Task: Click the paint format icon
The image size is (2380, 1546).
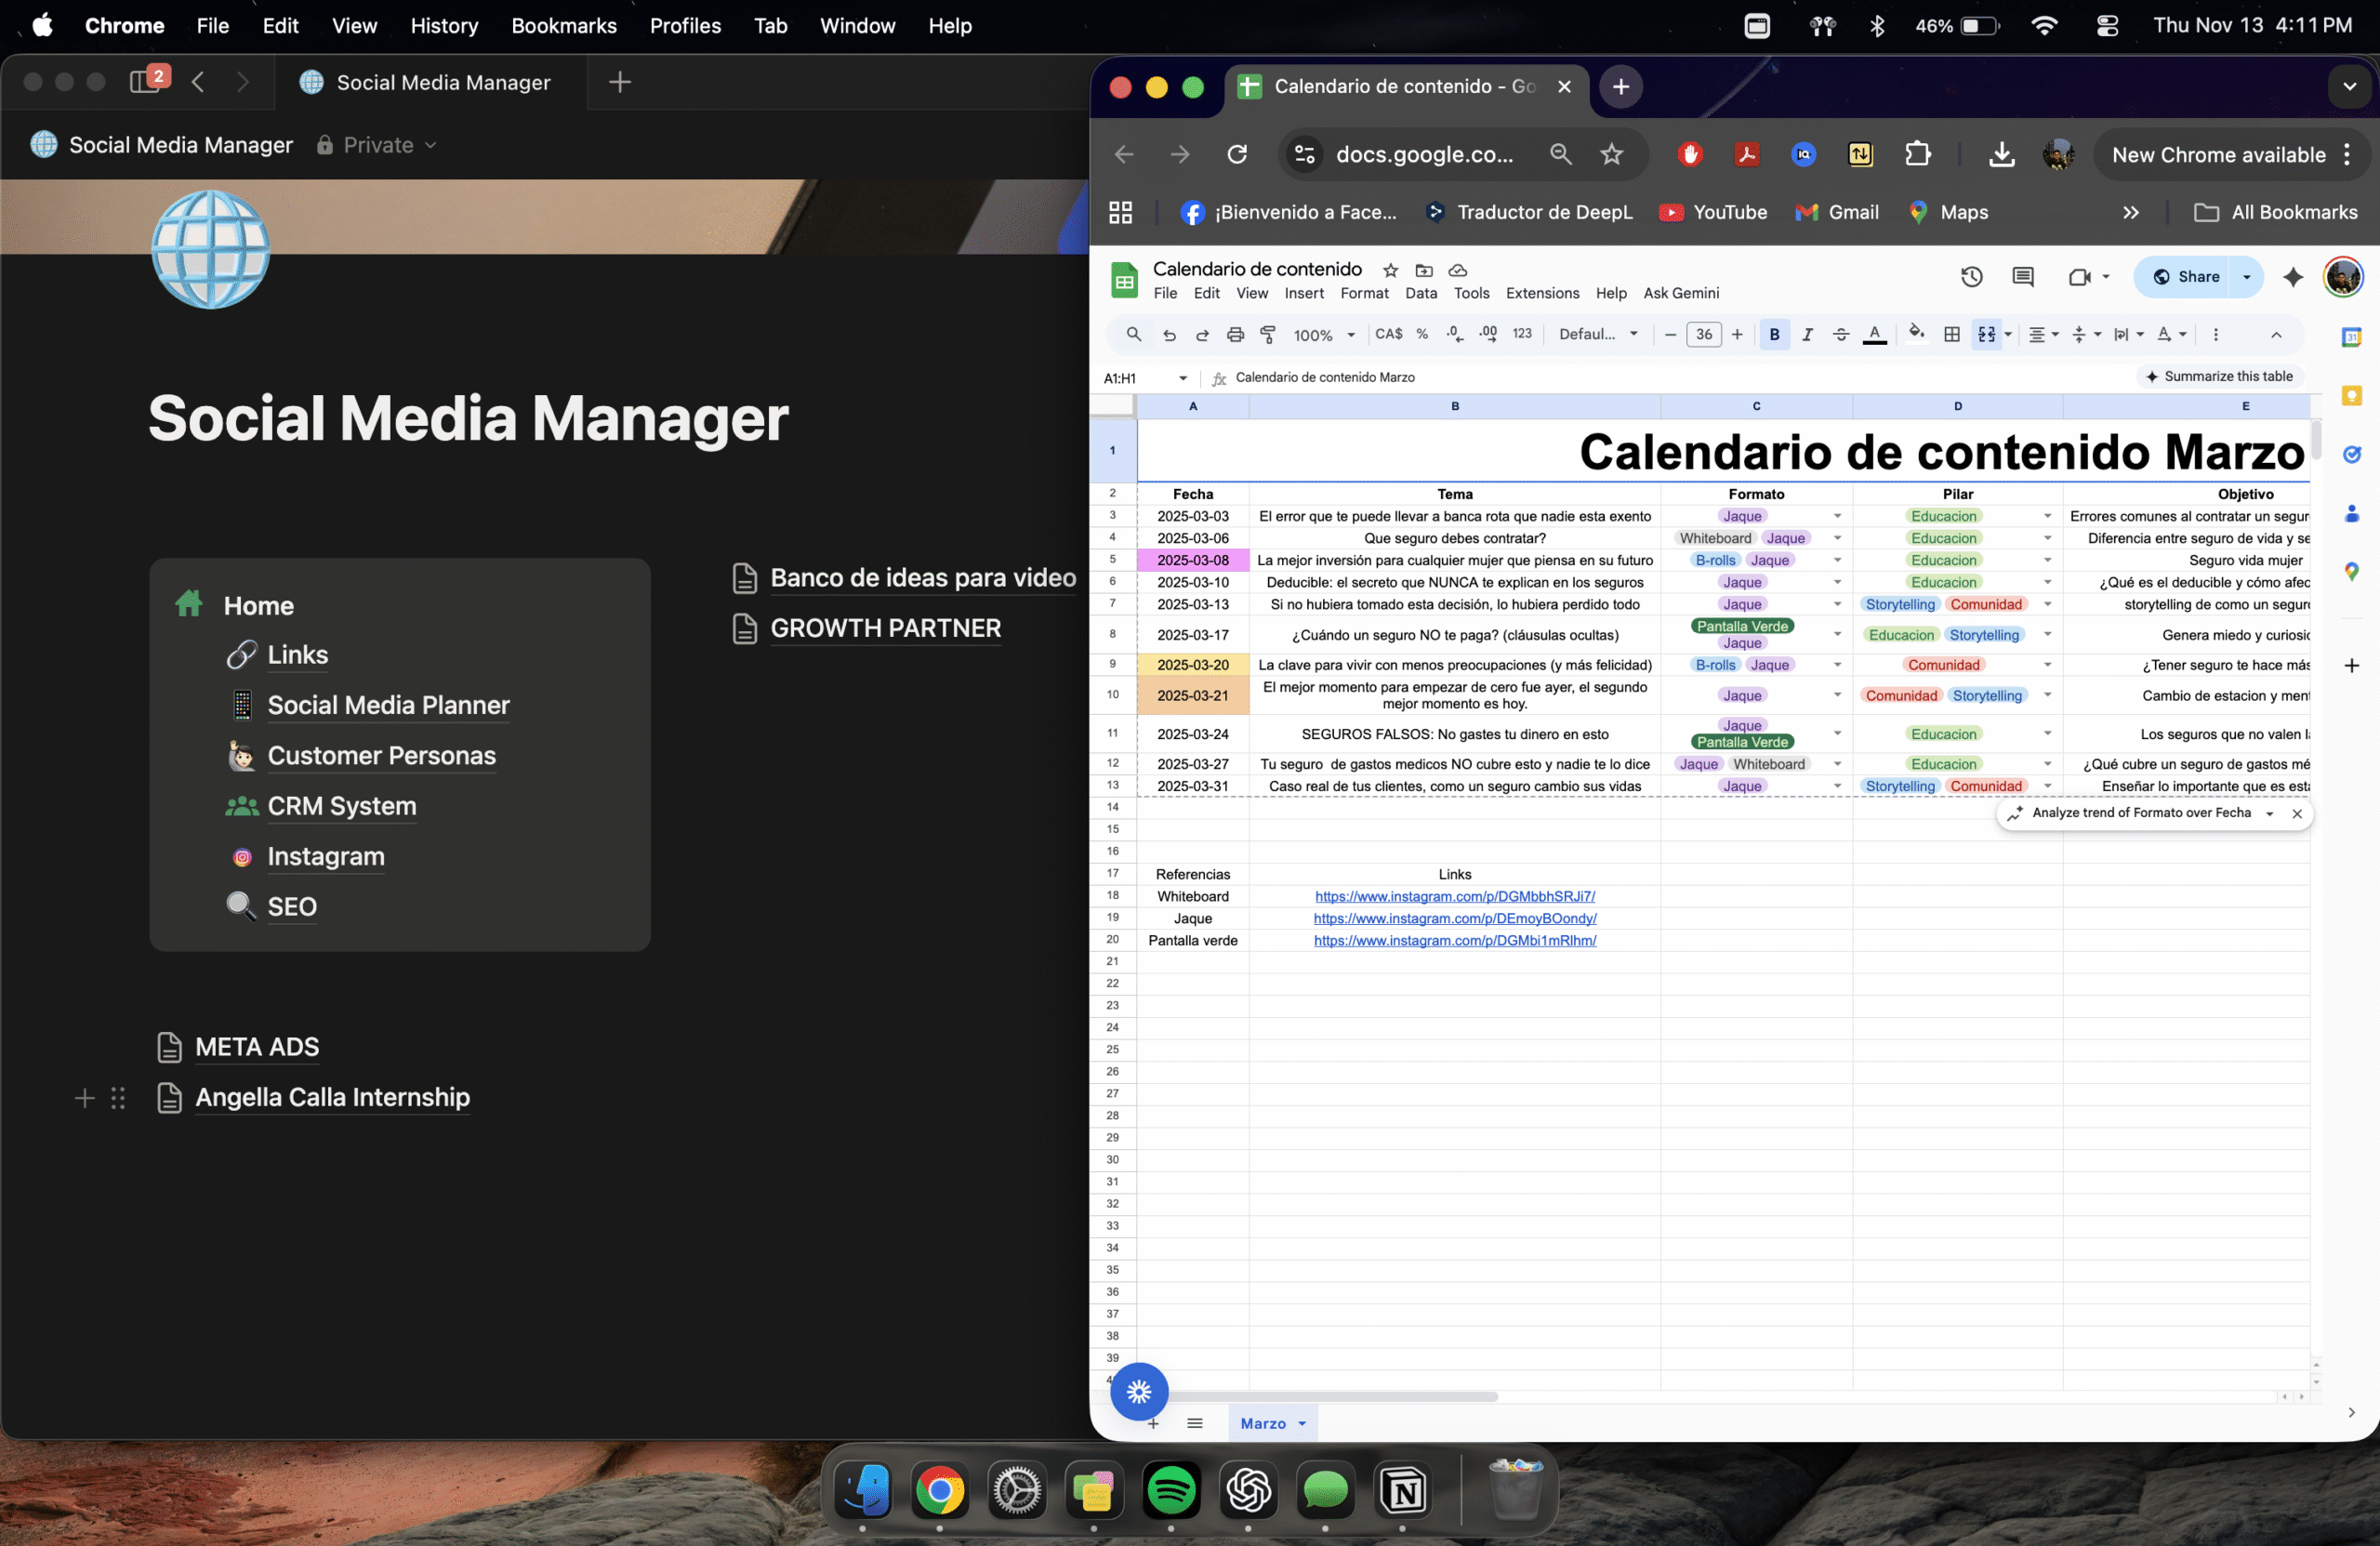Action: click(1268, 335)
